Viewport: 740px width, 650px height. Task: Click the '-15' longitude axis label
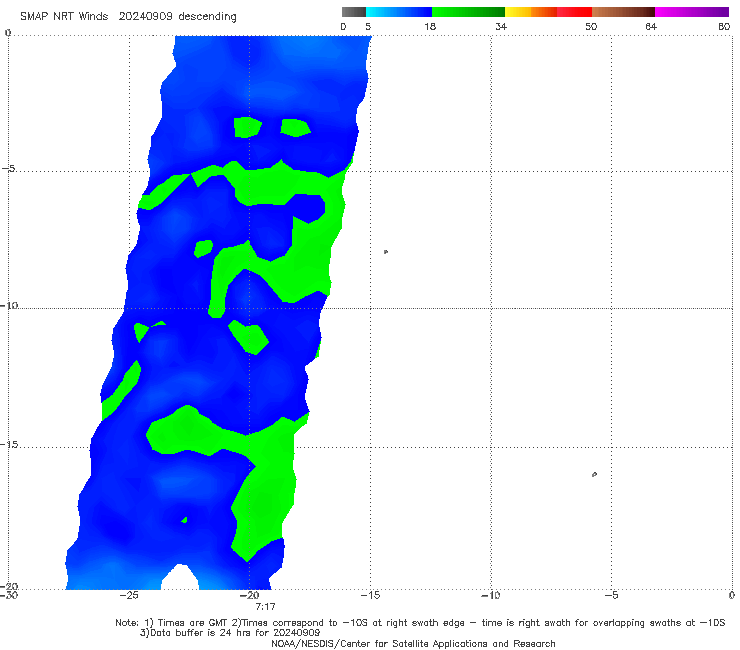370,595
